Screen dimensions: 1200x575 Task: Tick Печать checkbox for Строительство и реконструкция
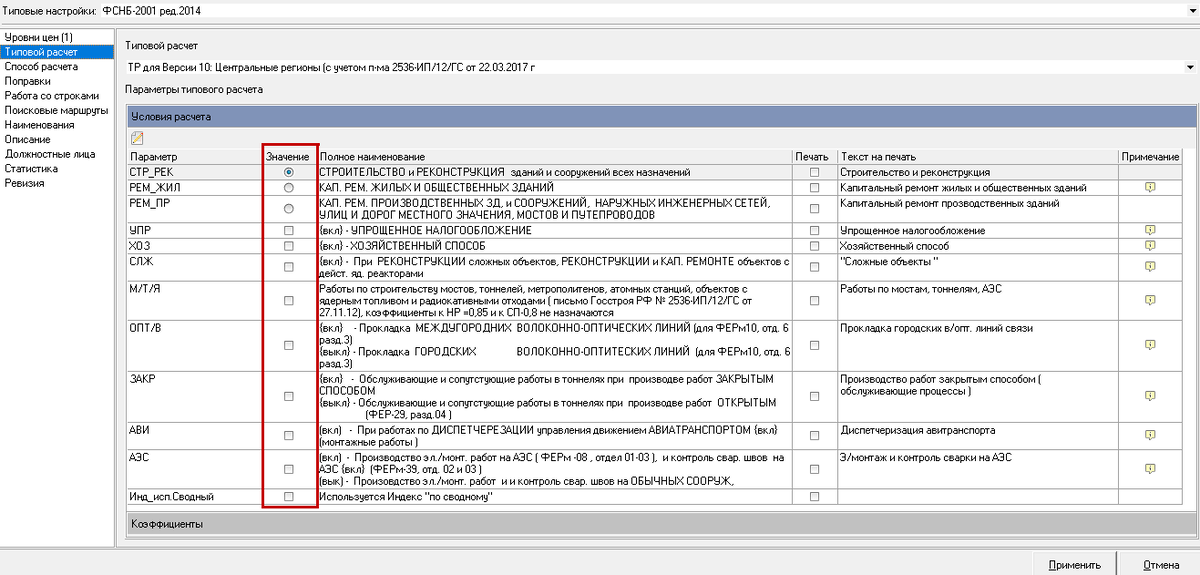tap(814, 173)
